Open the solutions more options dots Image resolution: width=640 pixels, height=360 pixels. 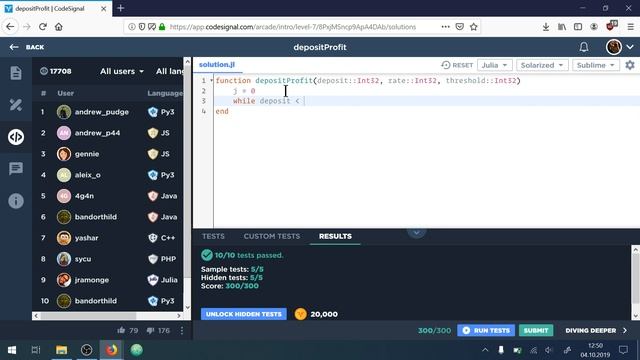(182, 331)
